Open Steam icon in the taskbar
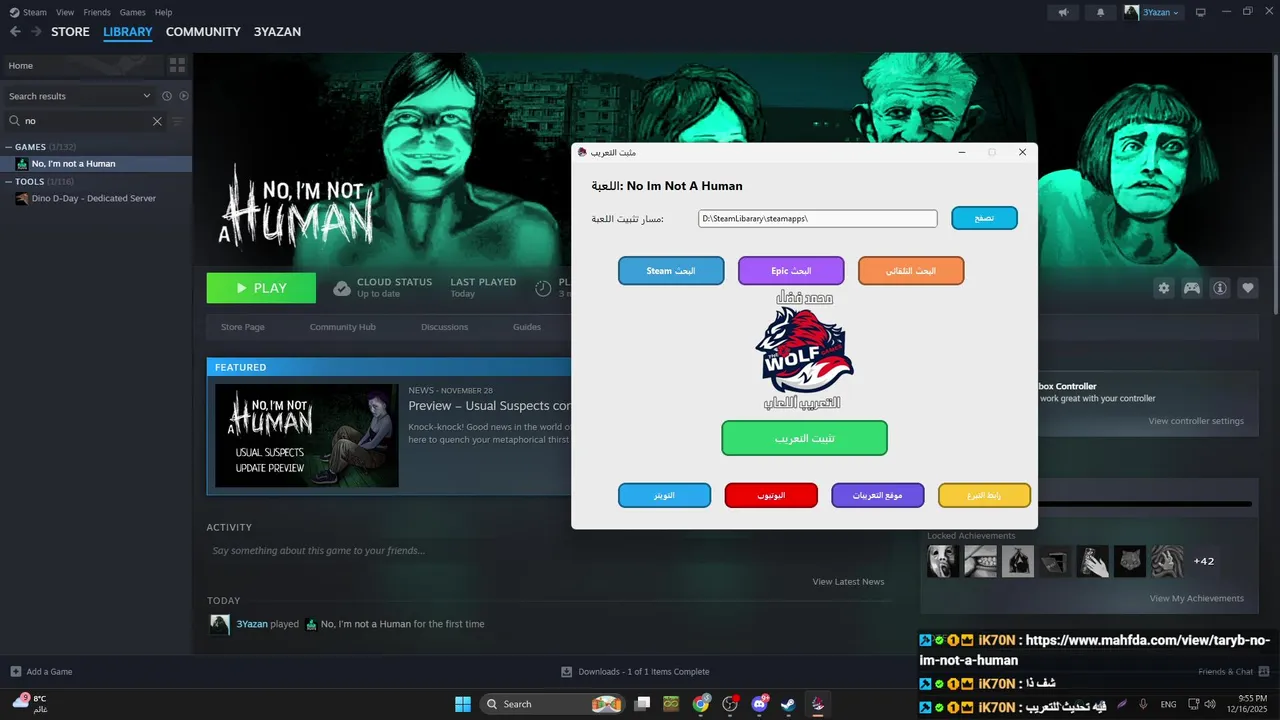This screenshot has width=1280, height=720. tap(788, 704)
